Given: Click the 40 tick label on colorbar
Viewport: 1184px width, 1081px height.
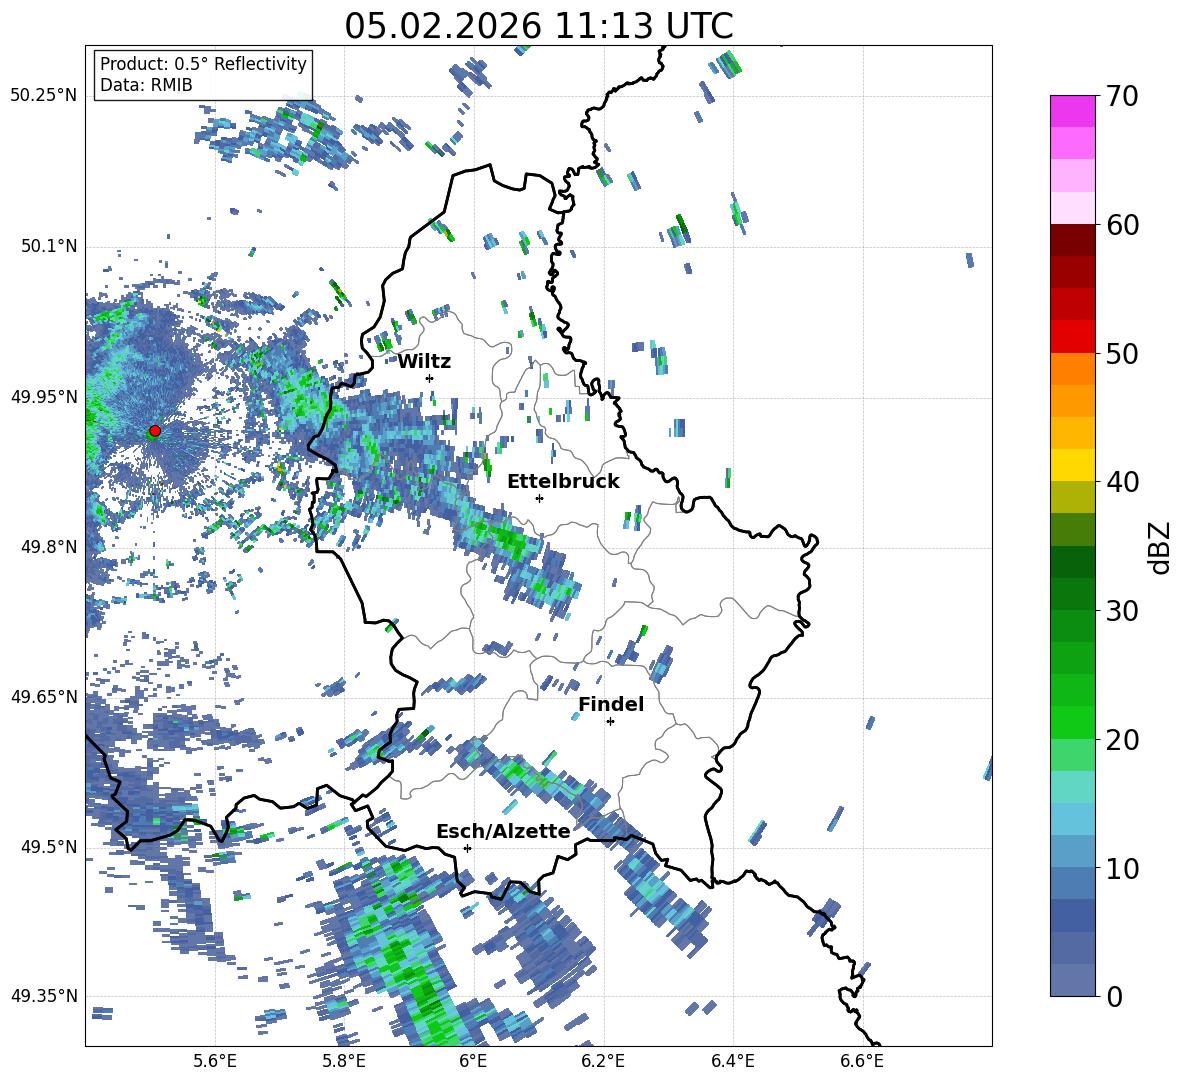Looking at the screenshot, I should click(1121, 482).
